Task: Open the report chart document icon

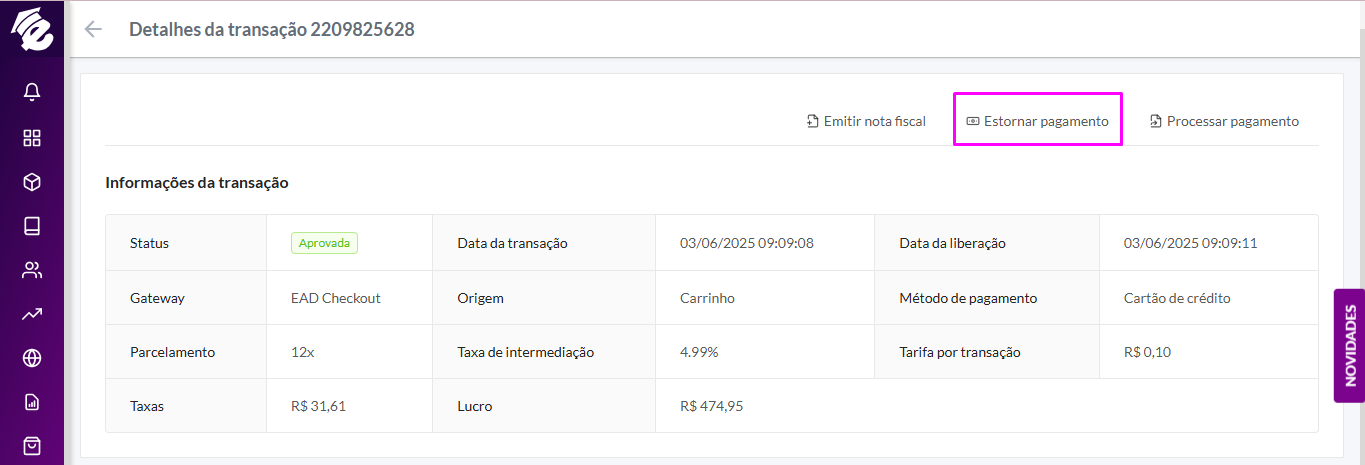Action: click(32, 402)
